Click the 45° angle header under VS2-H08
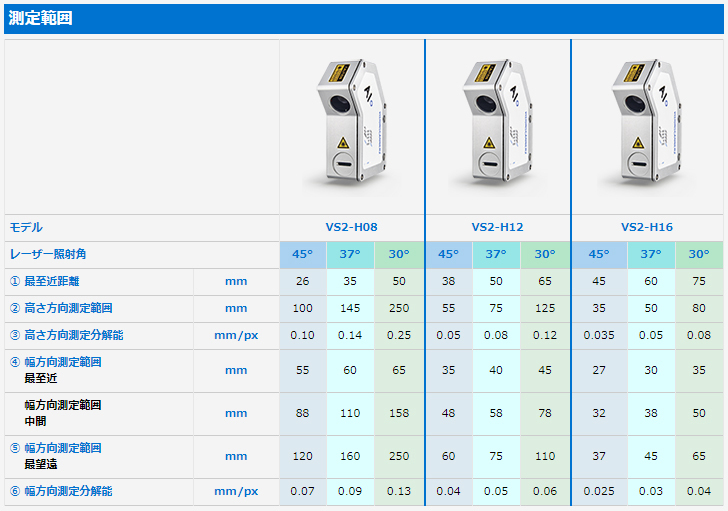Viewport: 728px width, 511px height. coord(302,254)
